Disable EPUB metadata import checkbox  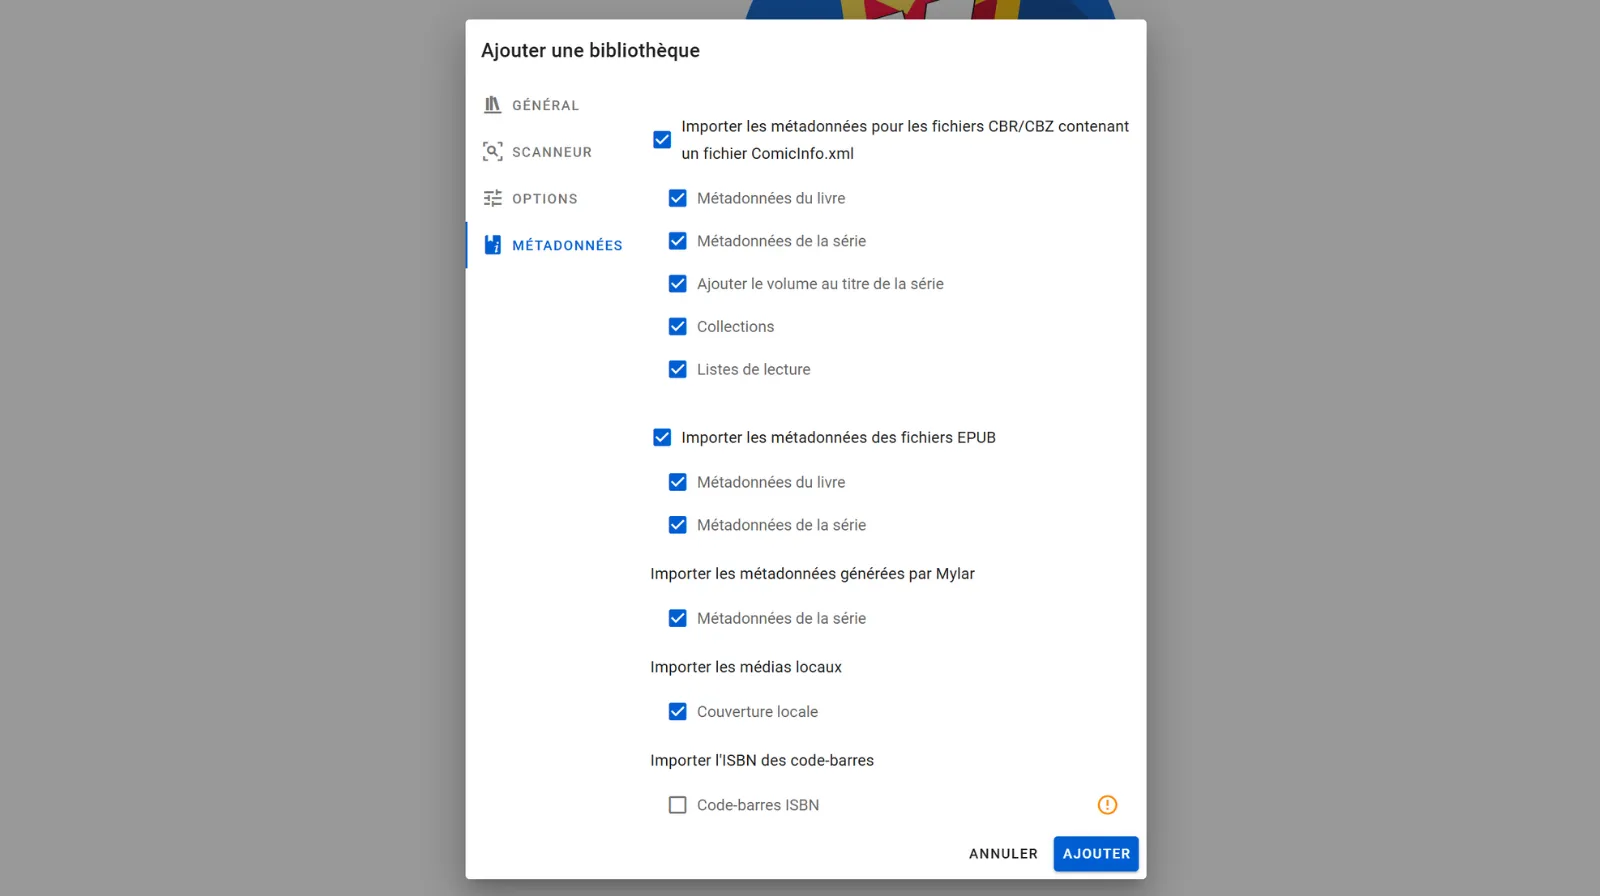(662, 438)
